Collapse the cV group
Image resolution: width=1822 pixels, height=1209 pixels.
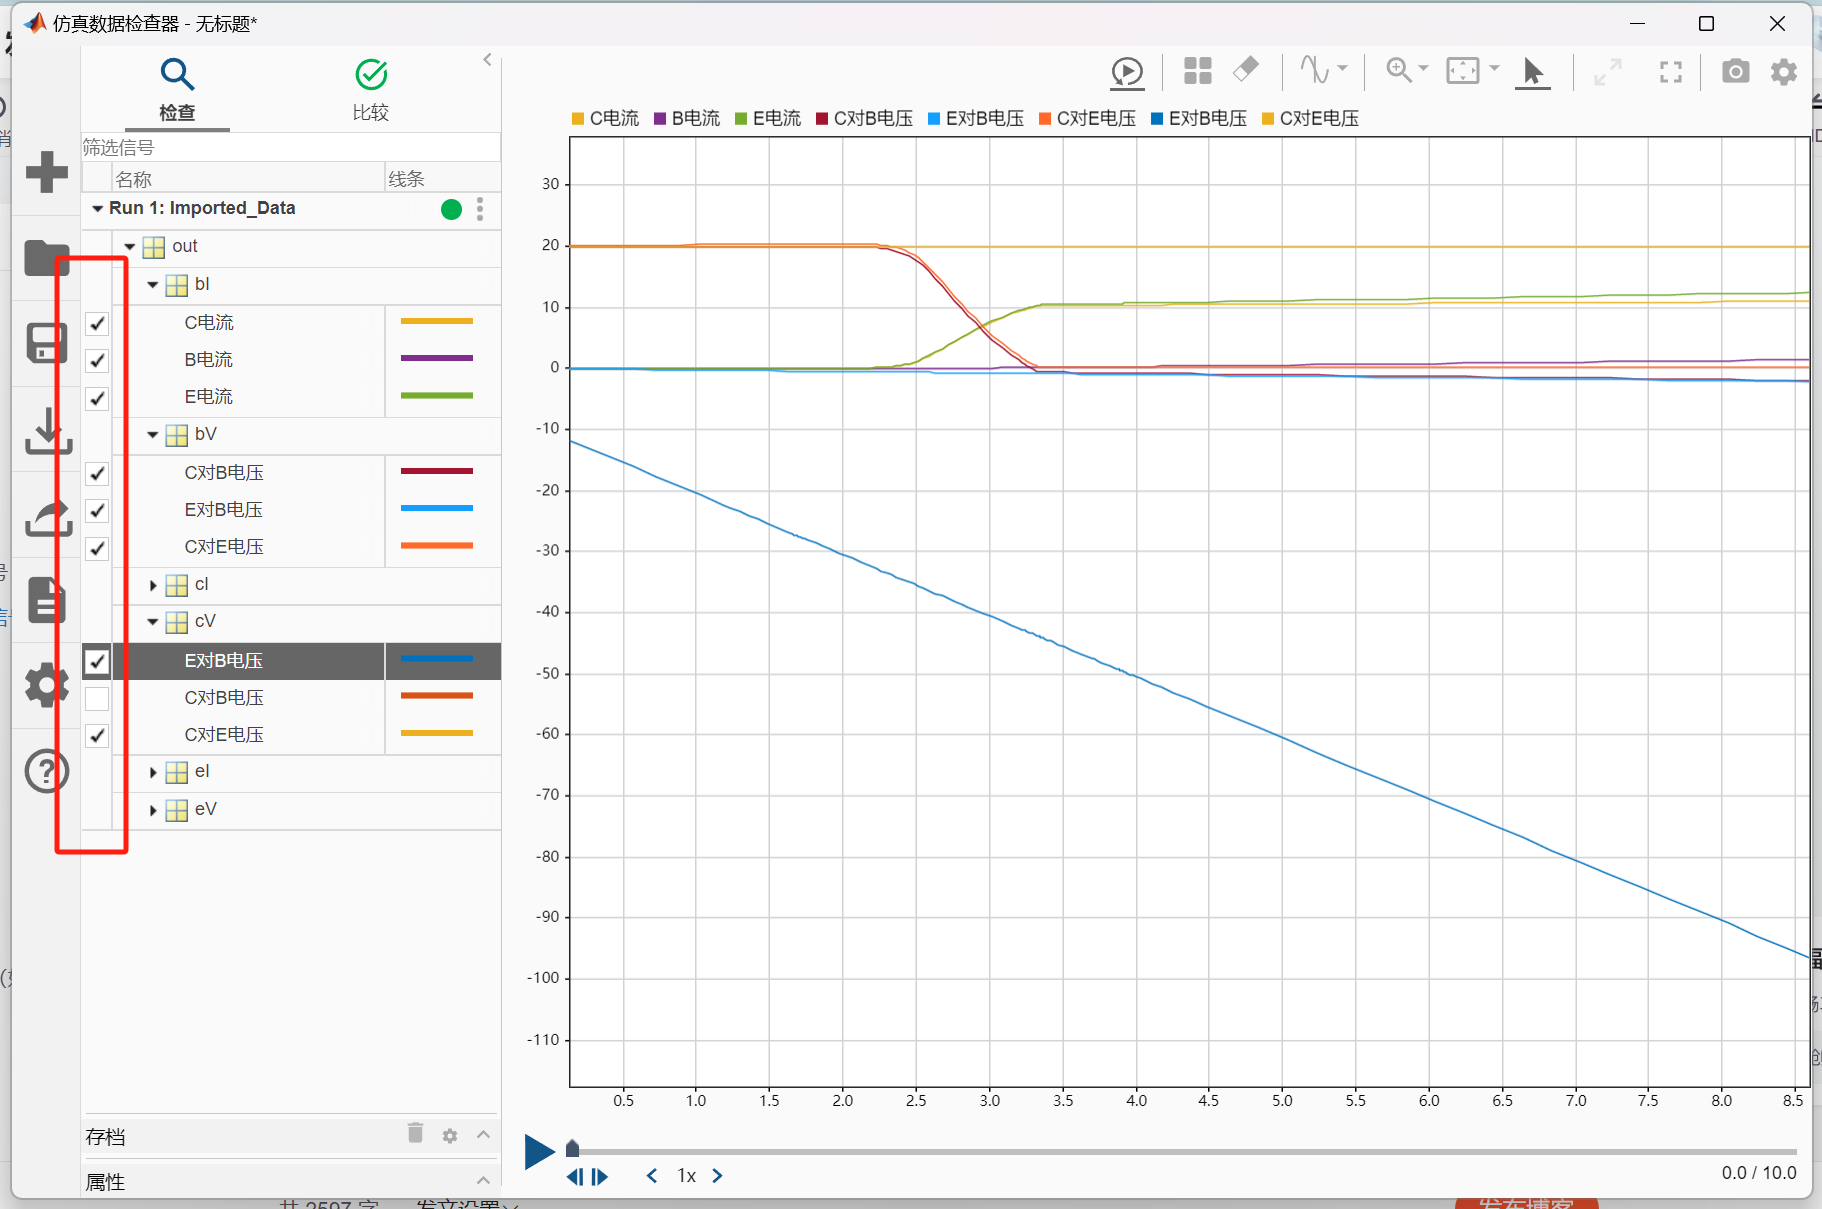pyautogui.click(x=153, y=622)
